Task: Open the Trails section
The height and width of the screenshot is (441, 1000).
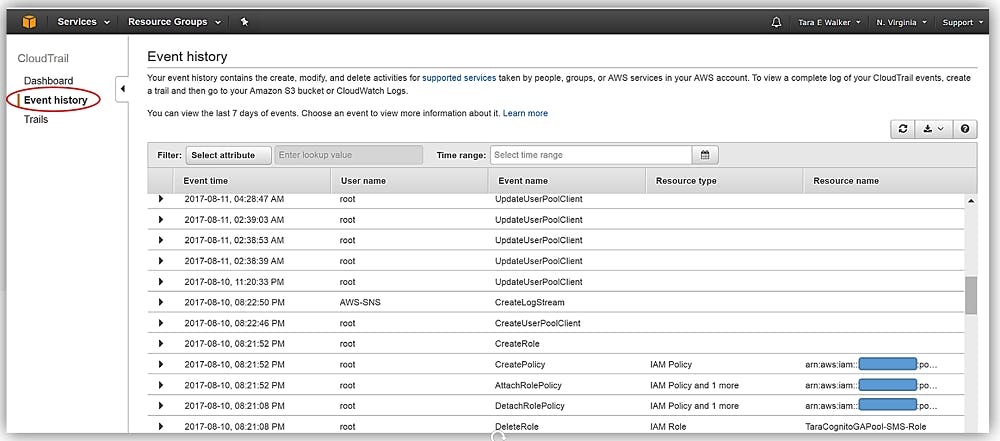Action: point(36,119)
